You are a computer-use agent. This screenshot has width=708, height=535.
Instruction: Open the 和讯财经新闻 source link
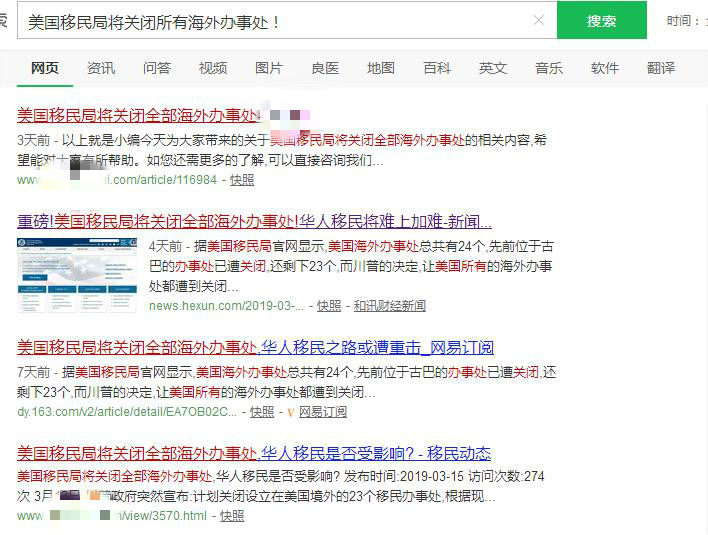click(389, 306)
